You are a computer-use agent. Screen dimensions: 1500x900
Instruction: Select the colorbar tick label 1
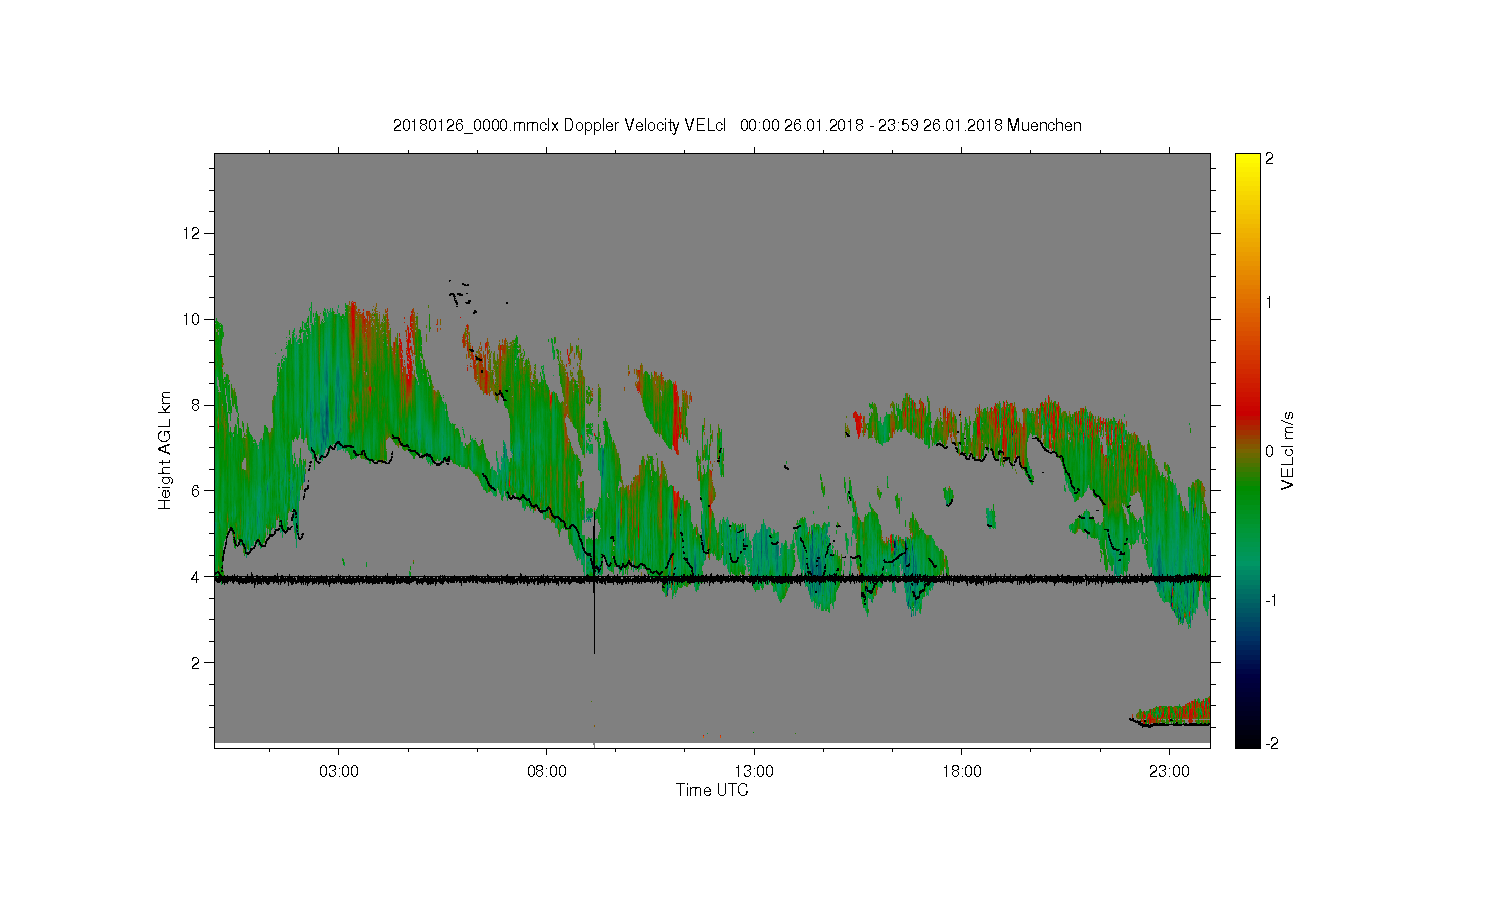[x=1269, y=303]
